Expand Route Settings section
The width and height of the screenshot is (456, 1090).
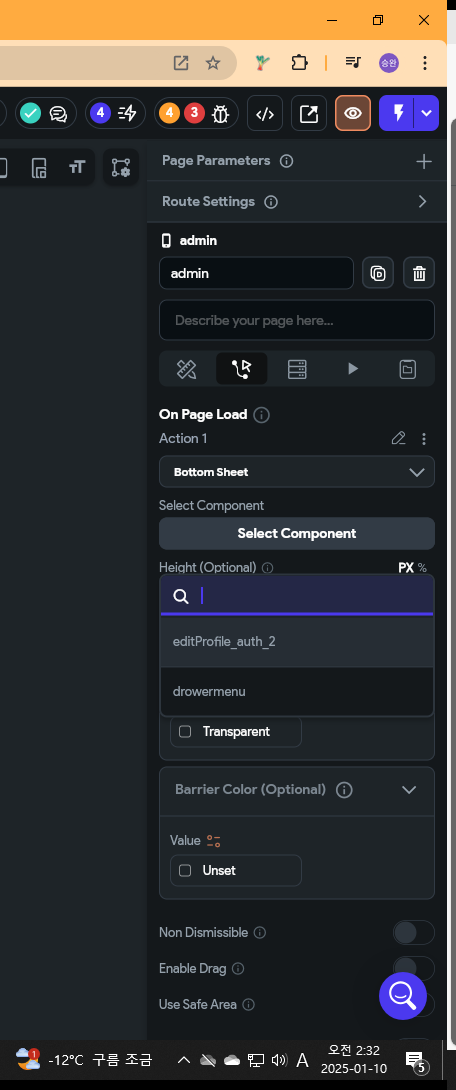(422, 202)
